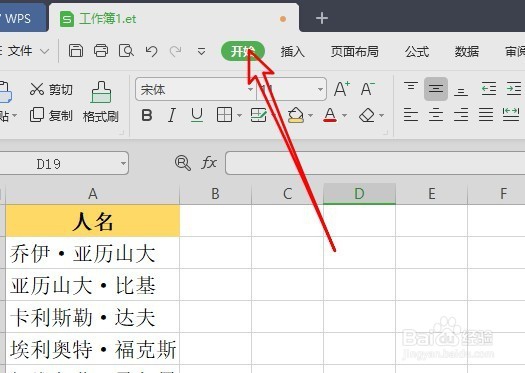Decrease font size with A- icon
The image size is (525, 373).
click(367, 89)
